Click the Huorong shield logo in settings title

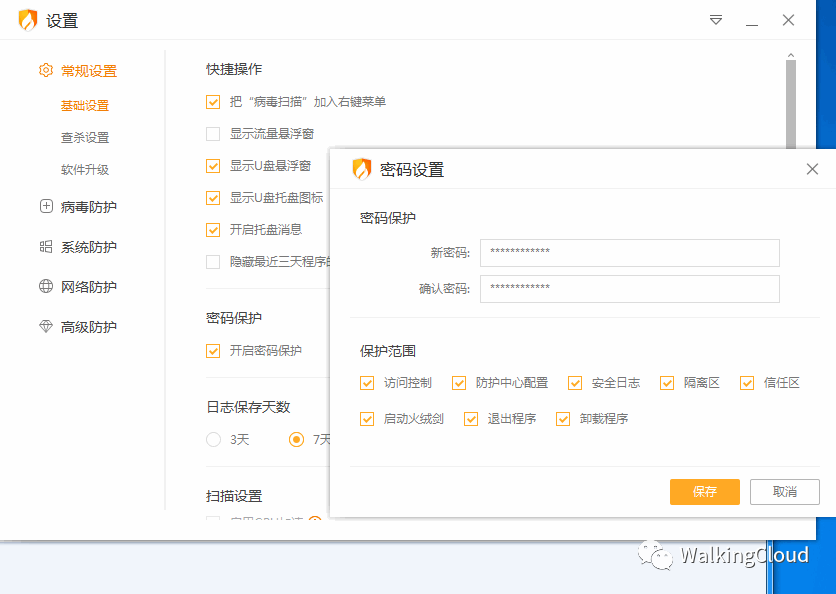point(28,20)
